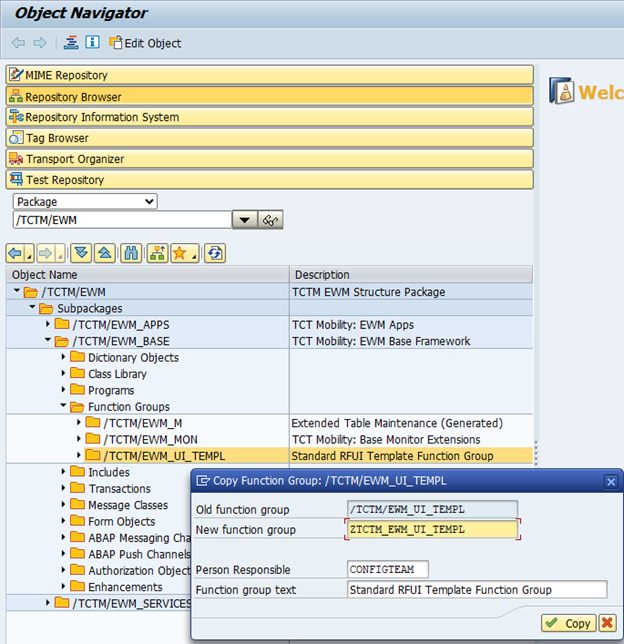Click the Function group text field
This screenshot has width=624, height=644.
(476, 590)
